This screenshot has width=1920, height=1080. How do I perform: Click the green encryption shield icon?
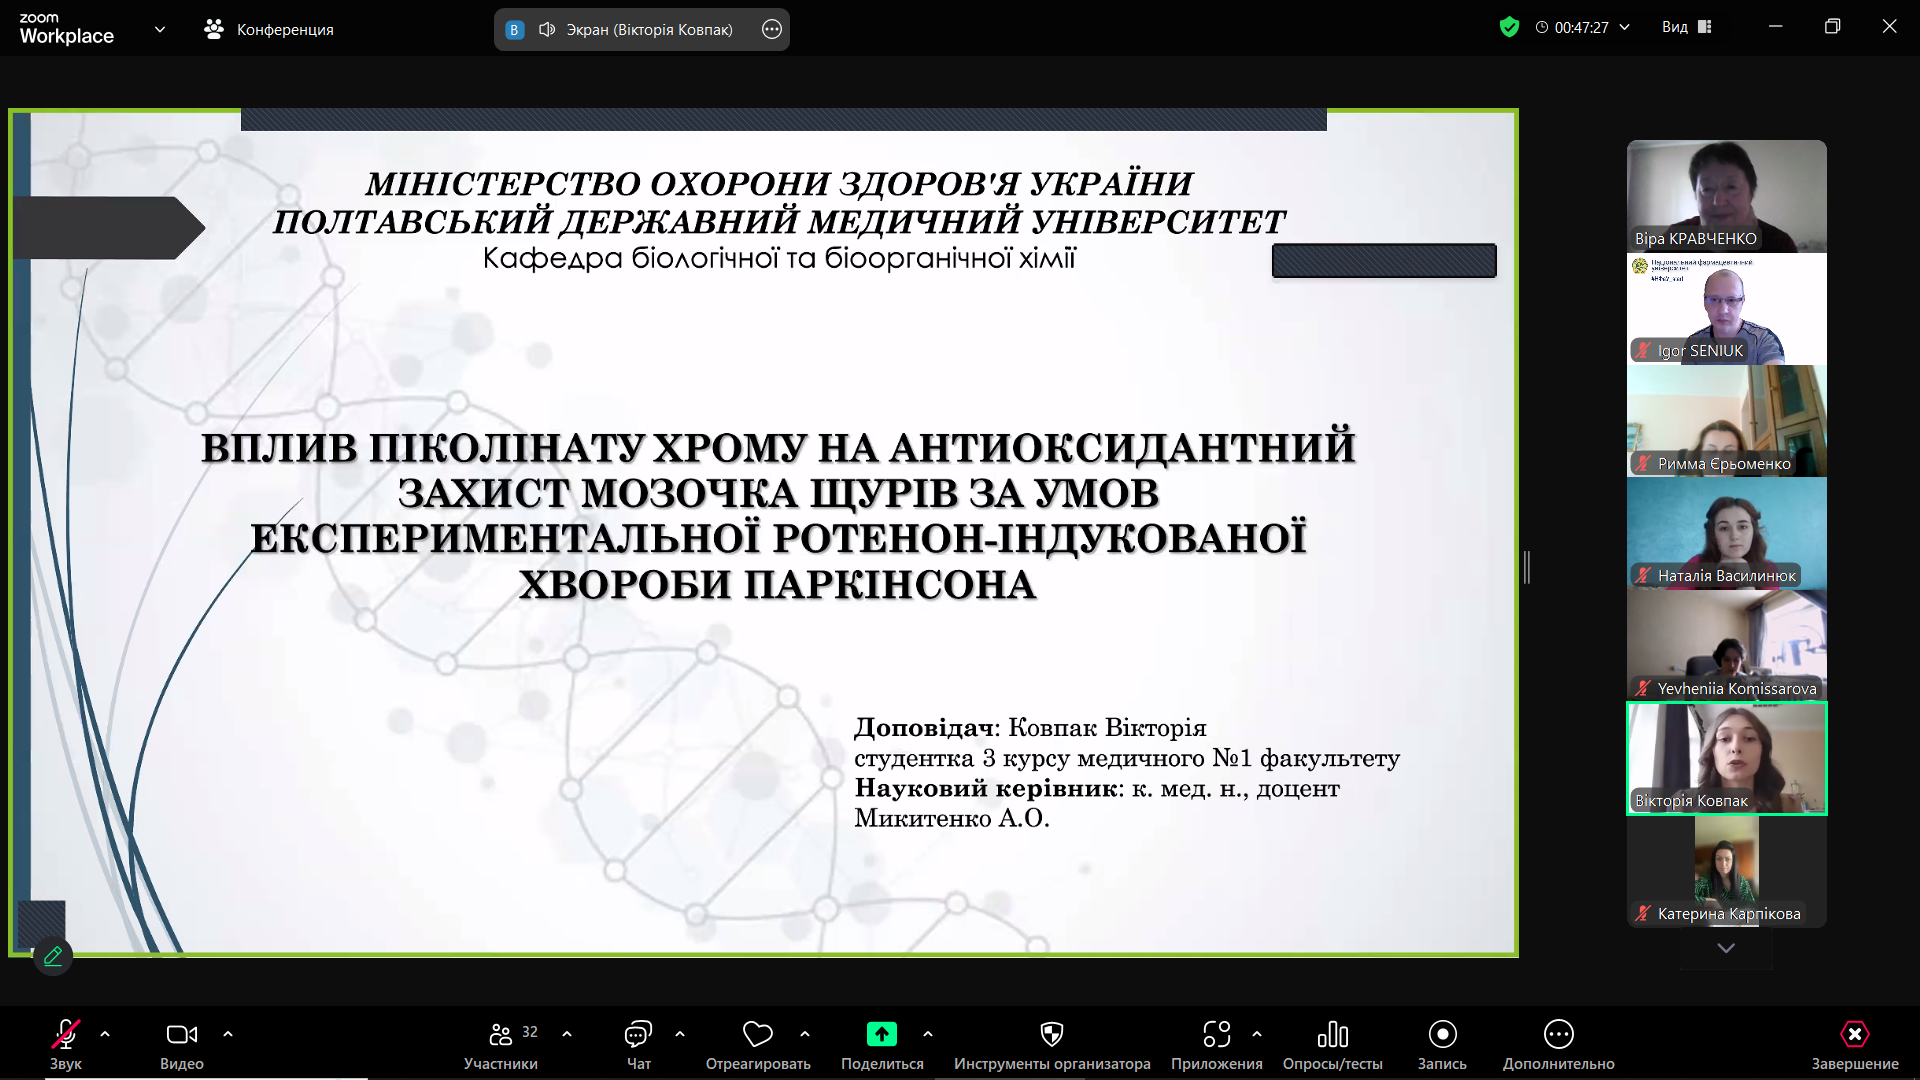click(1509, 27)
